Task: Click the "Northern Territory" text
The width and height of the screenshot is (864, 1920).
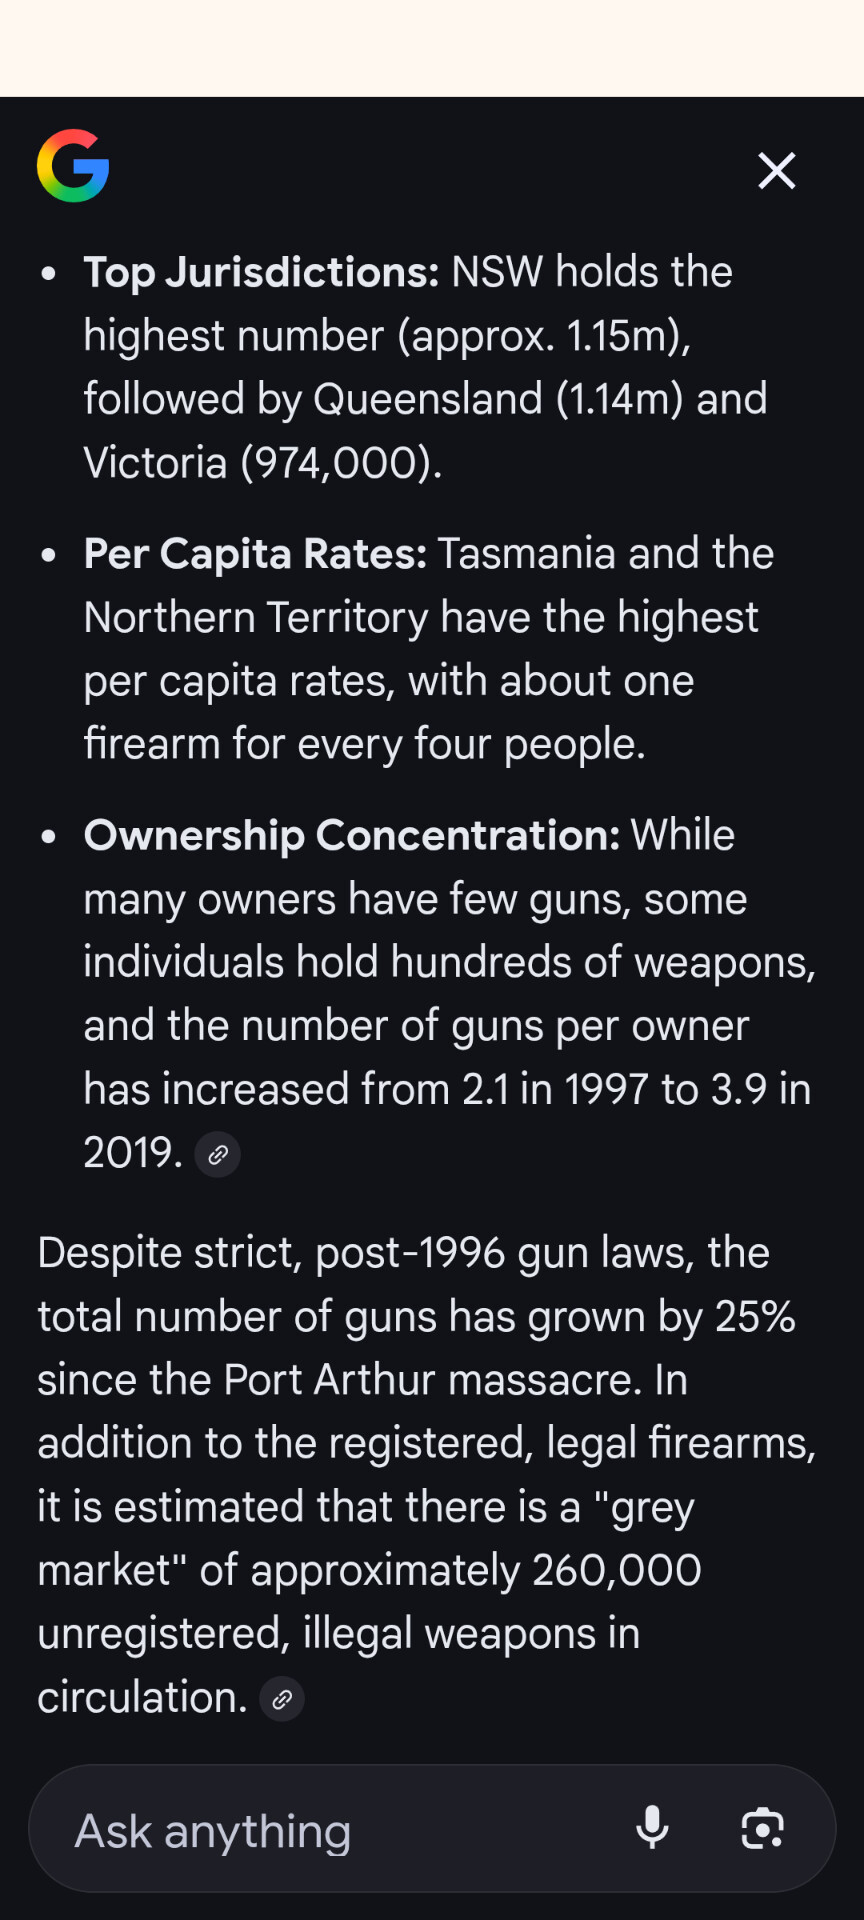Action: [x=256, y=618]
